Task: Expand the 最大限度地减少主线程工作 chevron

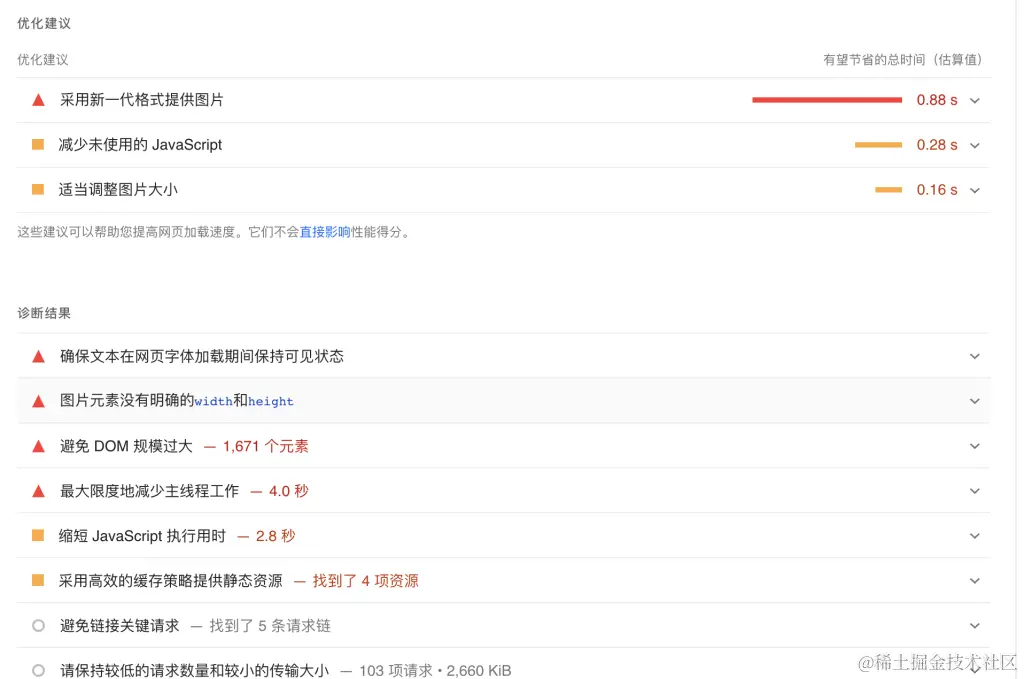Action: [975, 491]
